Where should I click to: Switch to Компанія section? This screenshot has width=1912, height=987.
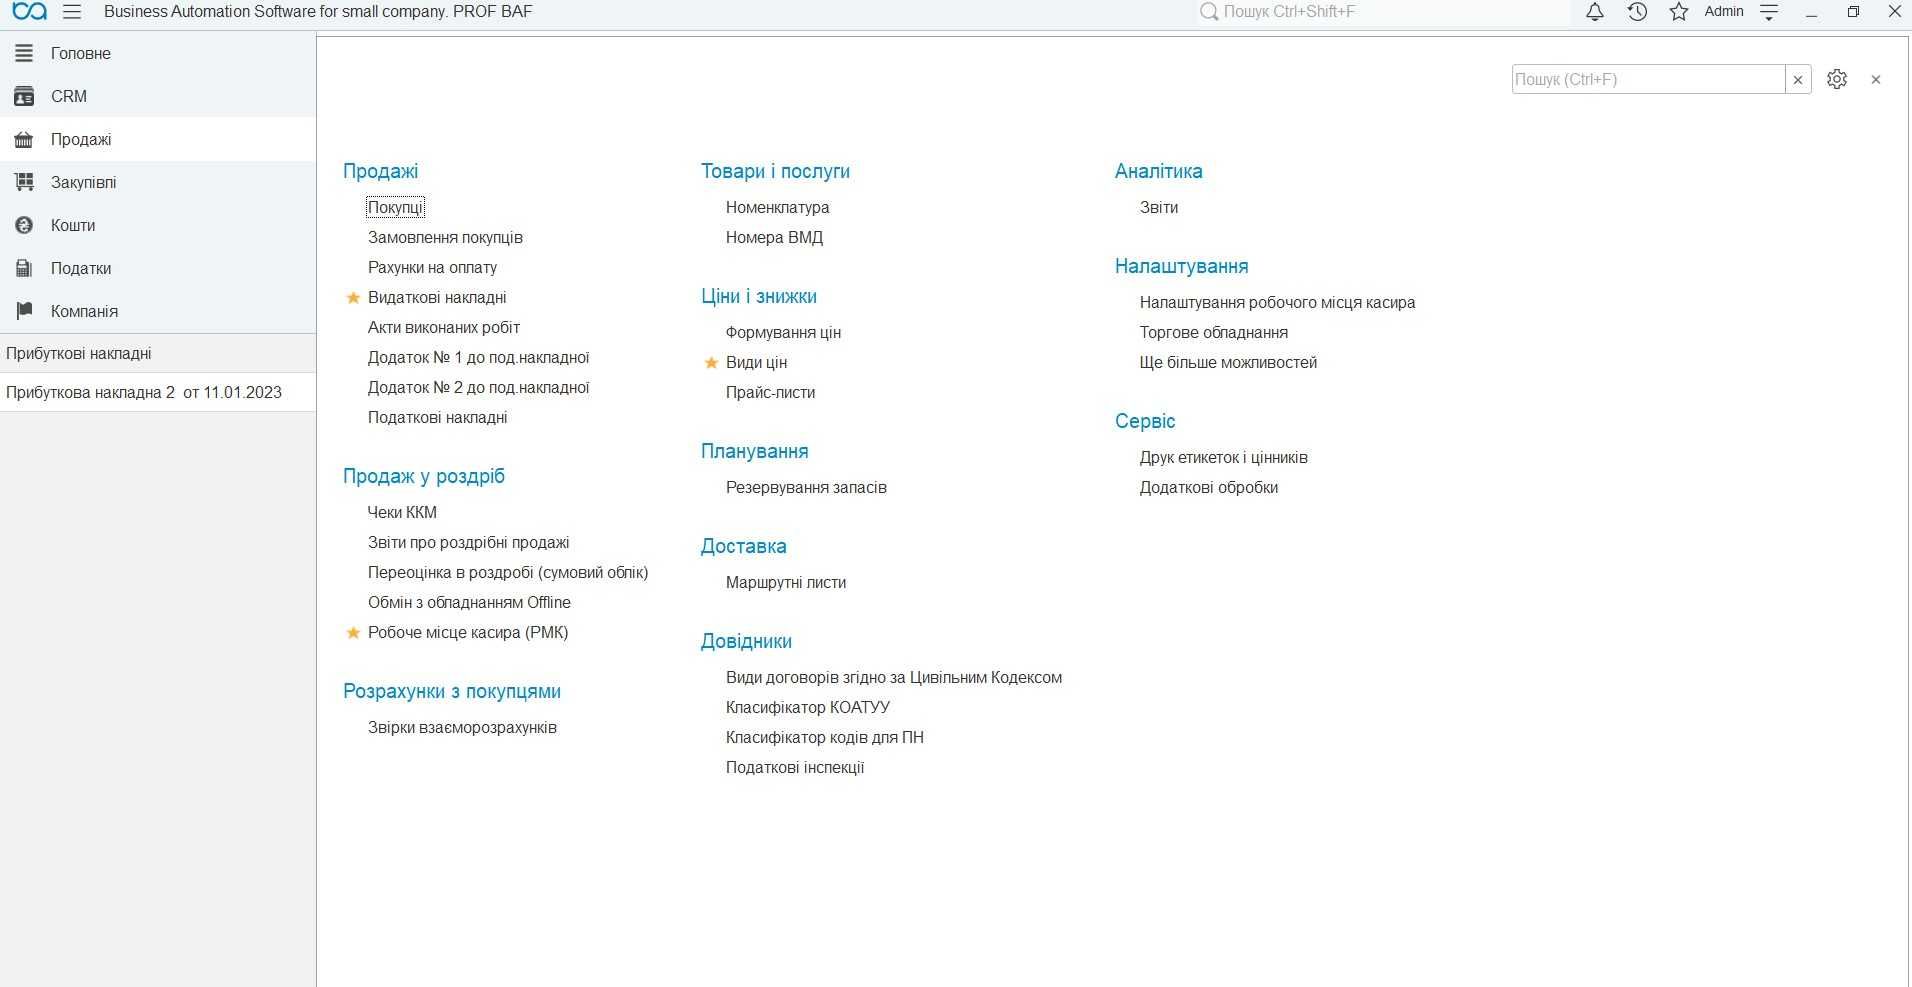click(158, 311)
